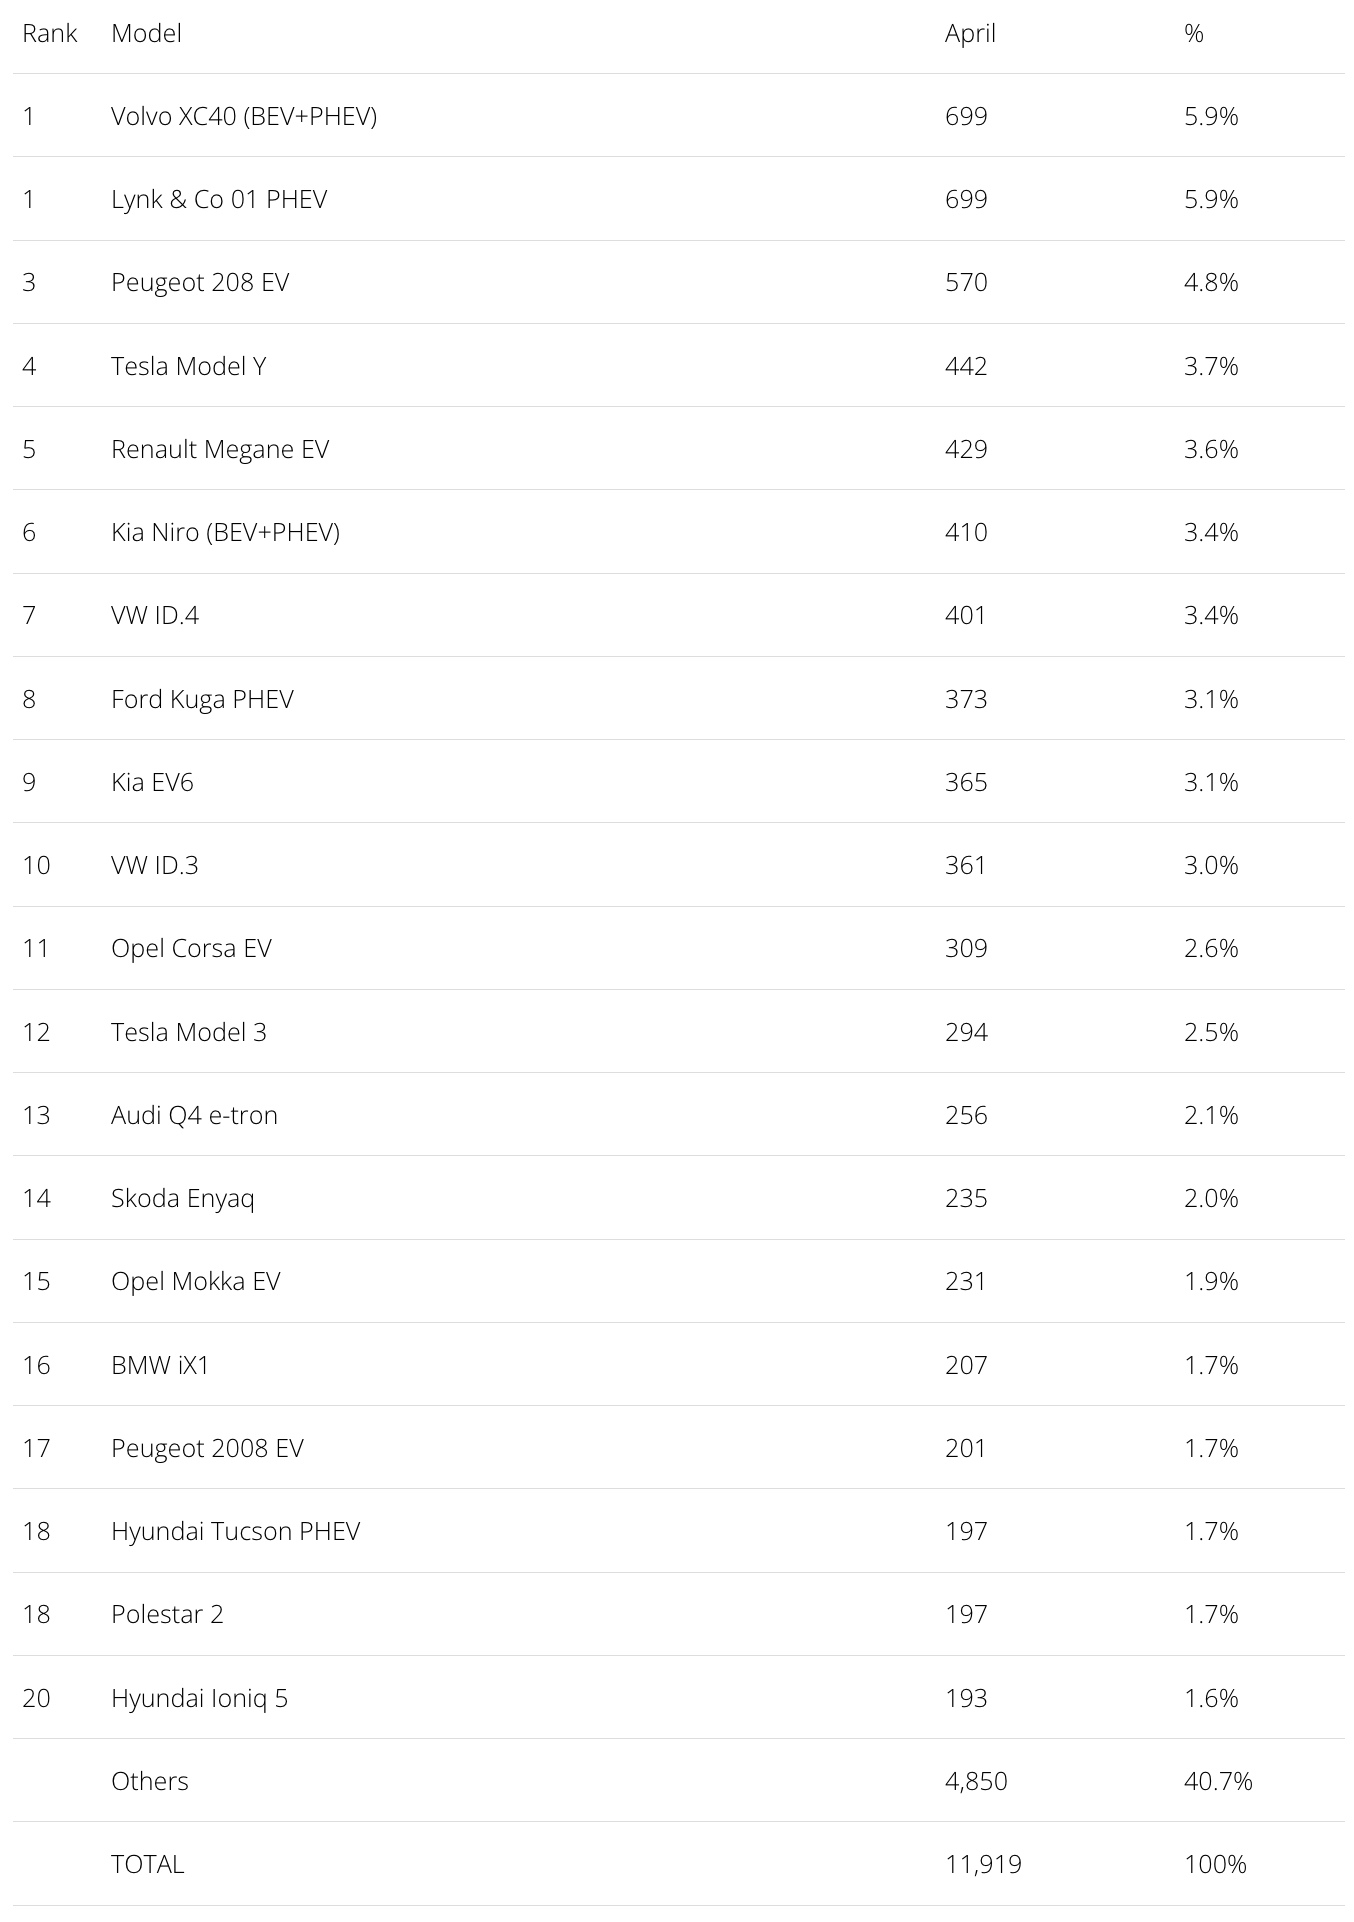
Task: Select Kia Niro (BEV+PHEV) model
Action: tap(226, 532)
